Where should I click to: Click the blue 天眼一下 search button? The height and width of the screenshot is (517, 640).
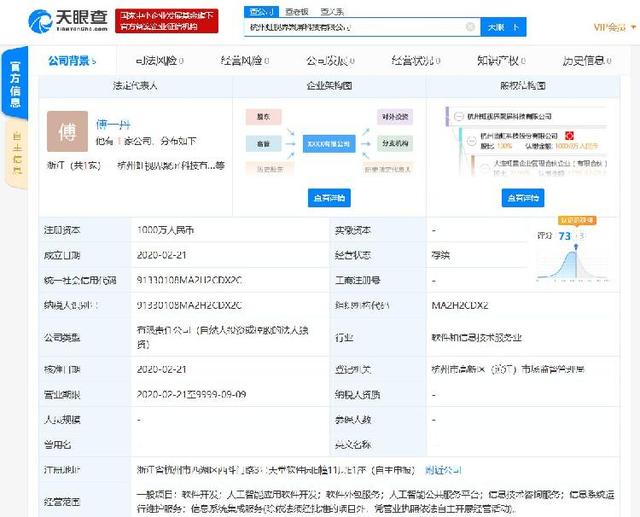[503, 27]
